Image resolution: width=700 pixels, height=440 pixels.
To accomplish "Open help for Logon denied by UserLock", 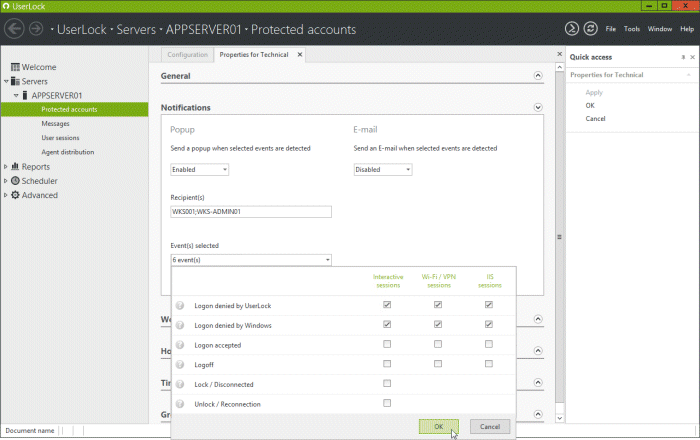I will click(180, 306).
